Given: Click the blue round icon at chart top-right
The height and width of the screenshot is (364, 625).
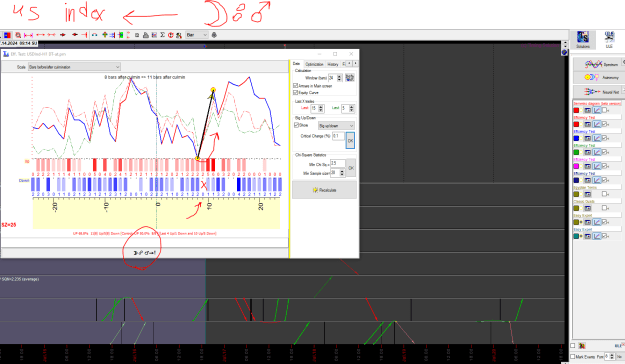Looking at the screenshot, I should point(564,53).
